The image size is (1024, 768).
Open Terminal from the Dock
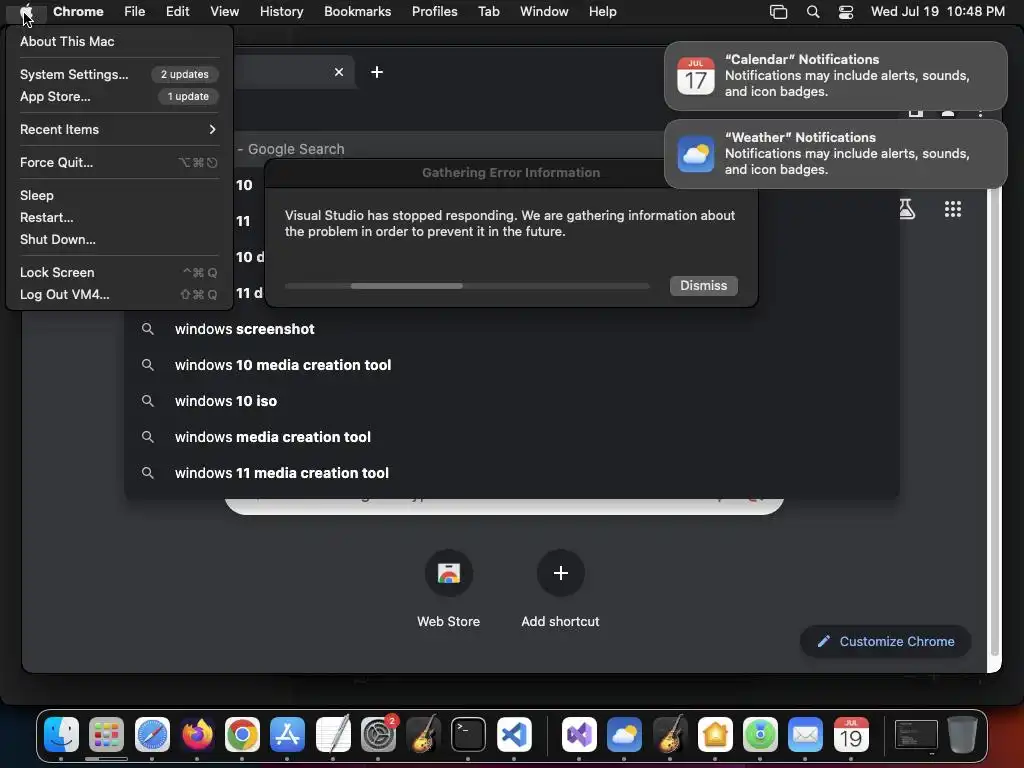pos(468,735)
